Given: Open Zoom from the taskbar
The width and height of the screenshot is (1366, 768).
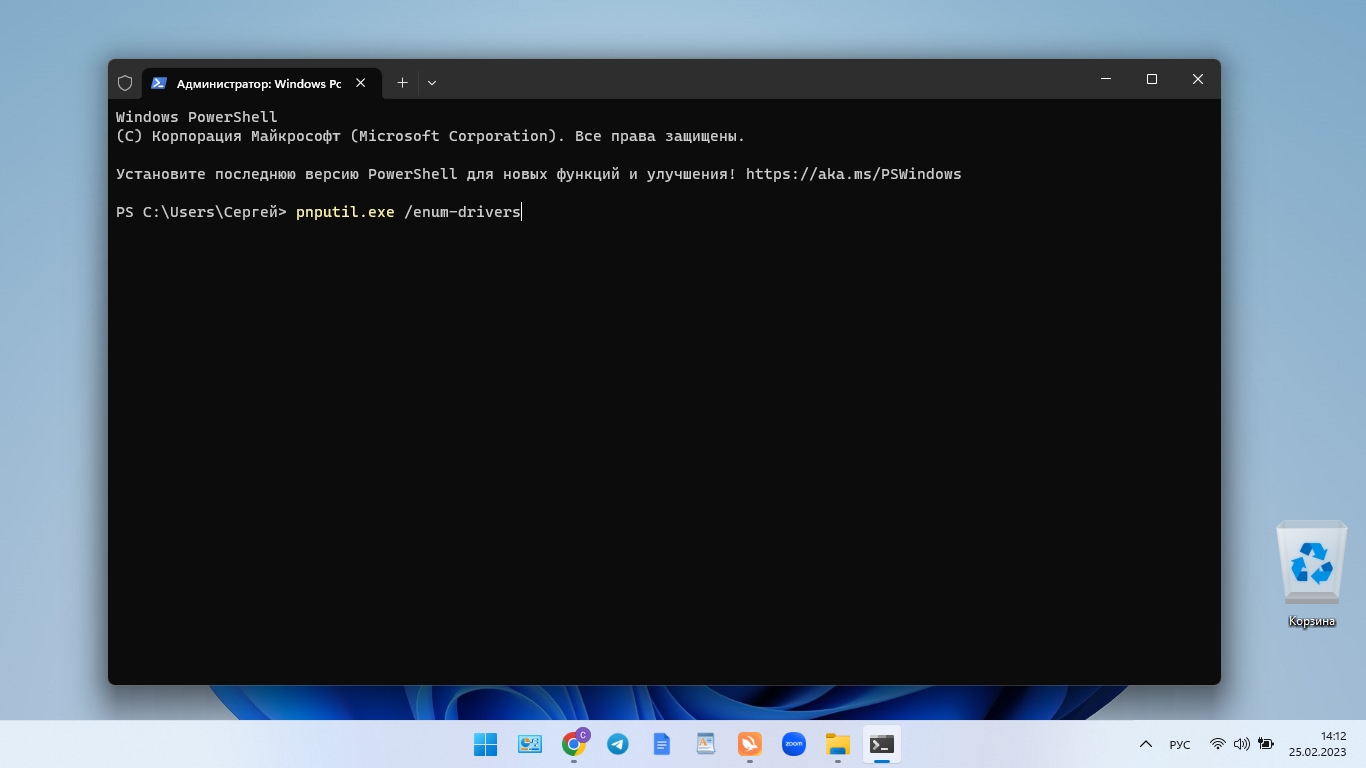Looking at the screenshot, I should pyautogui.click(x=794, y=744).
